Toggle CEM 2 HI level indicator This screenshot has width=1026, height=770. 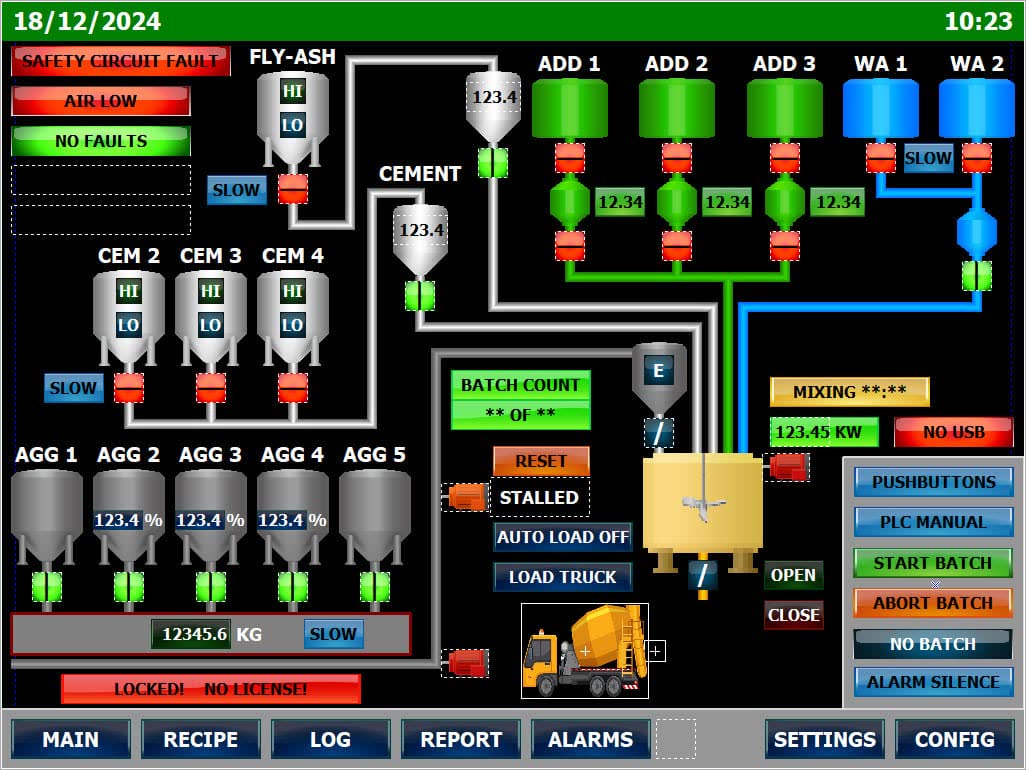click(129, 290)
